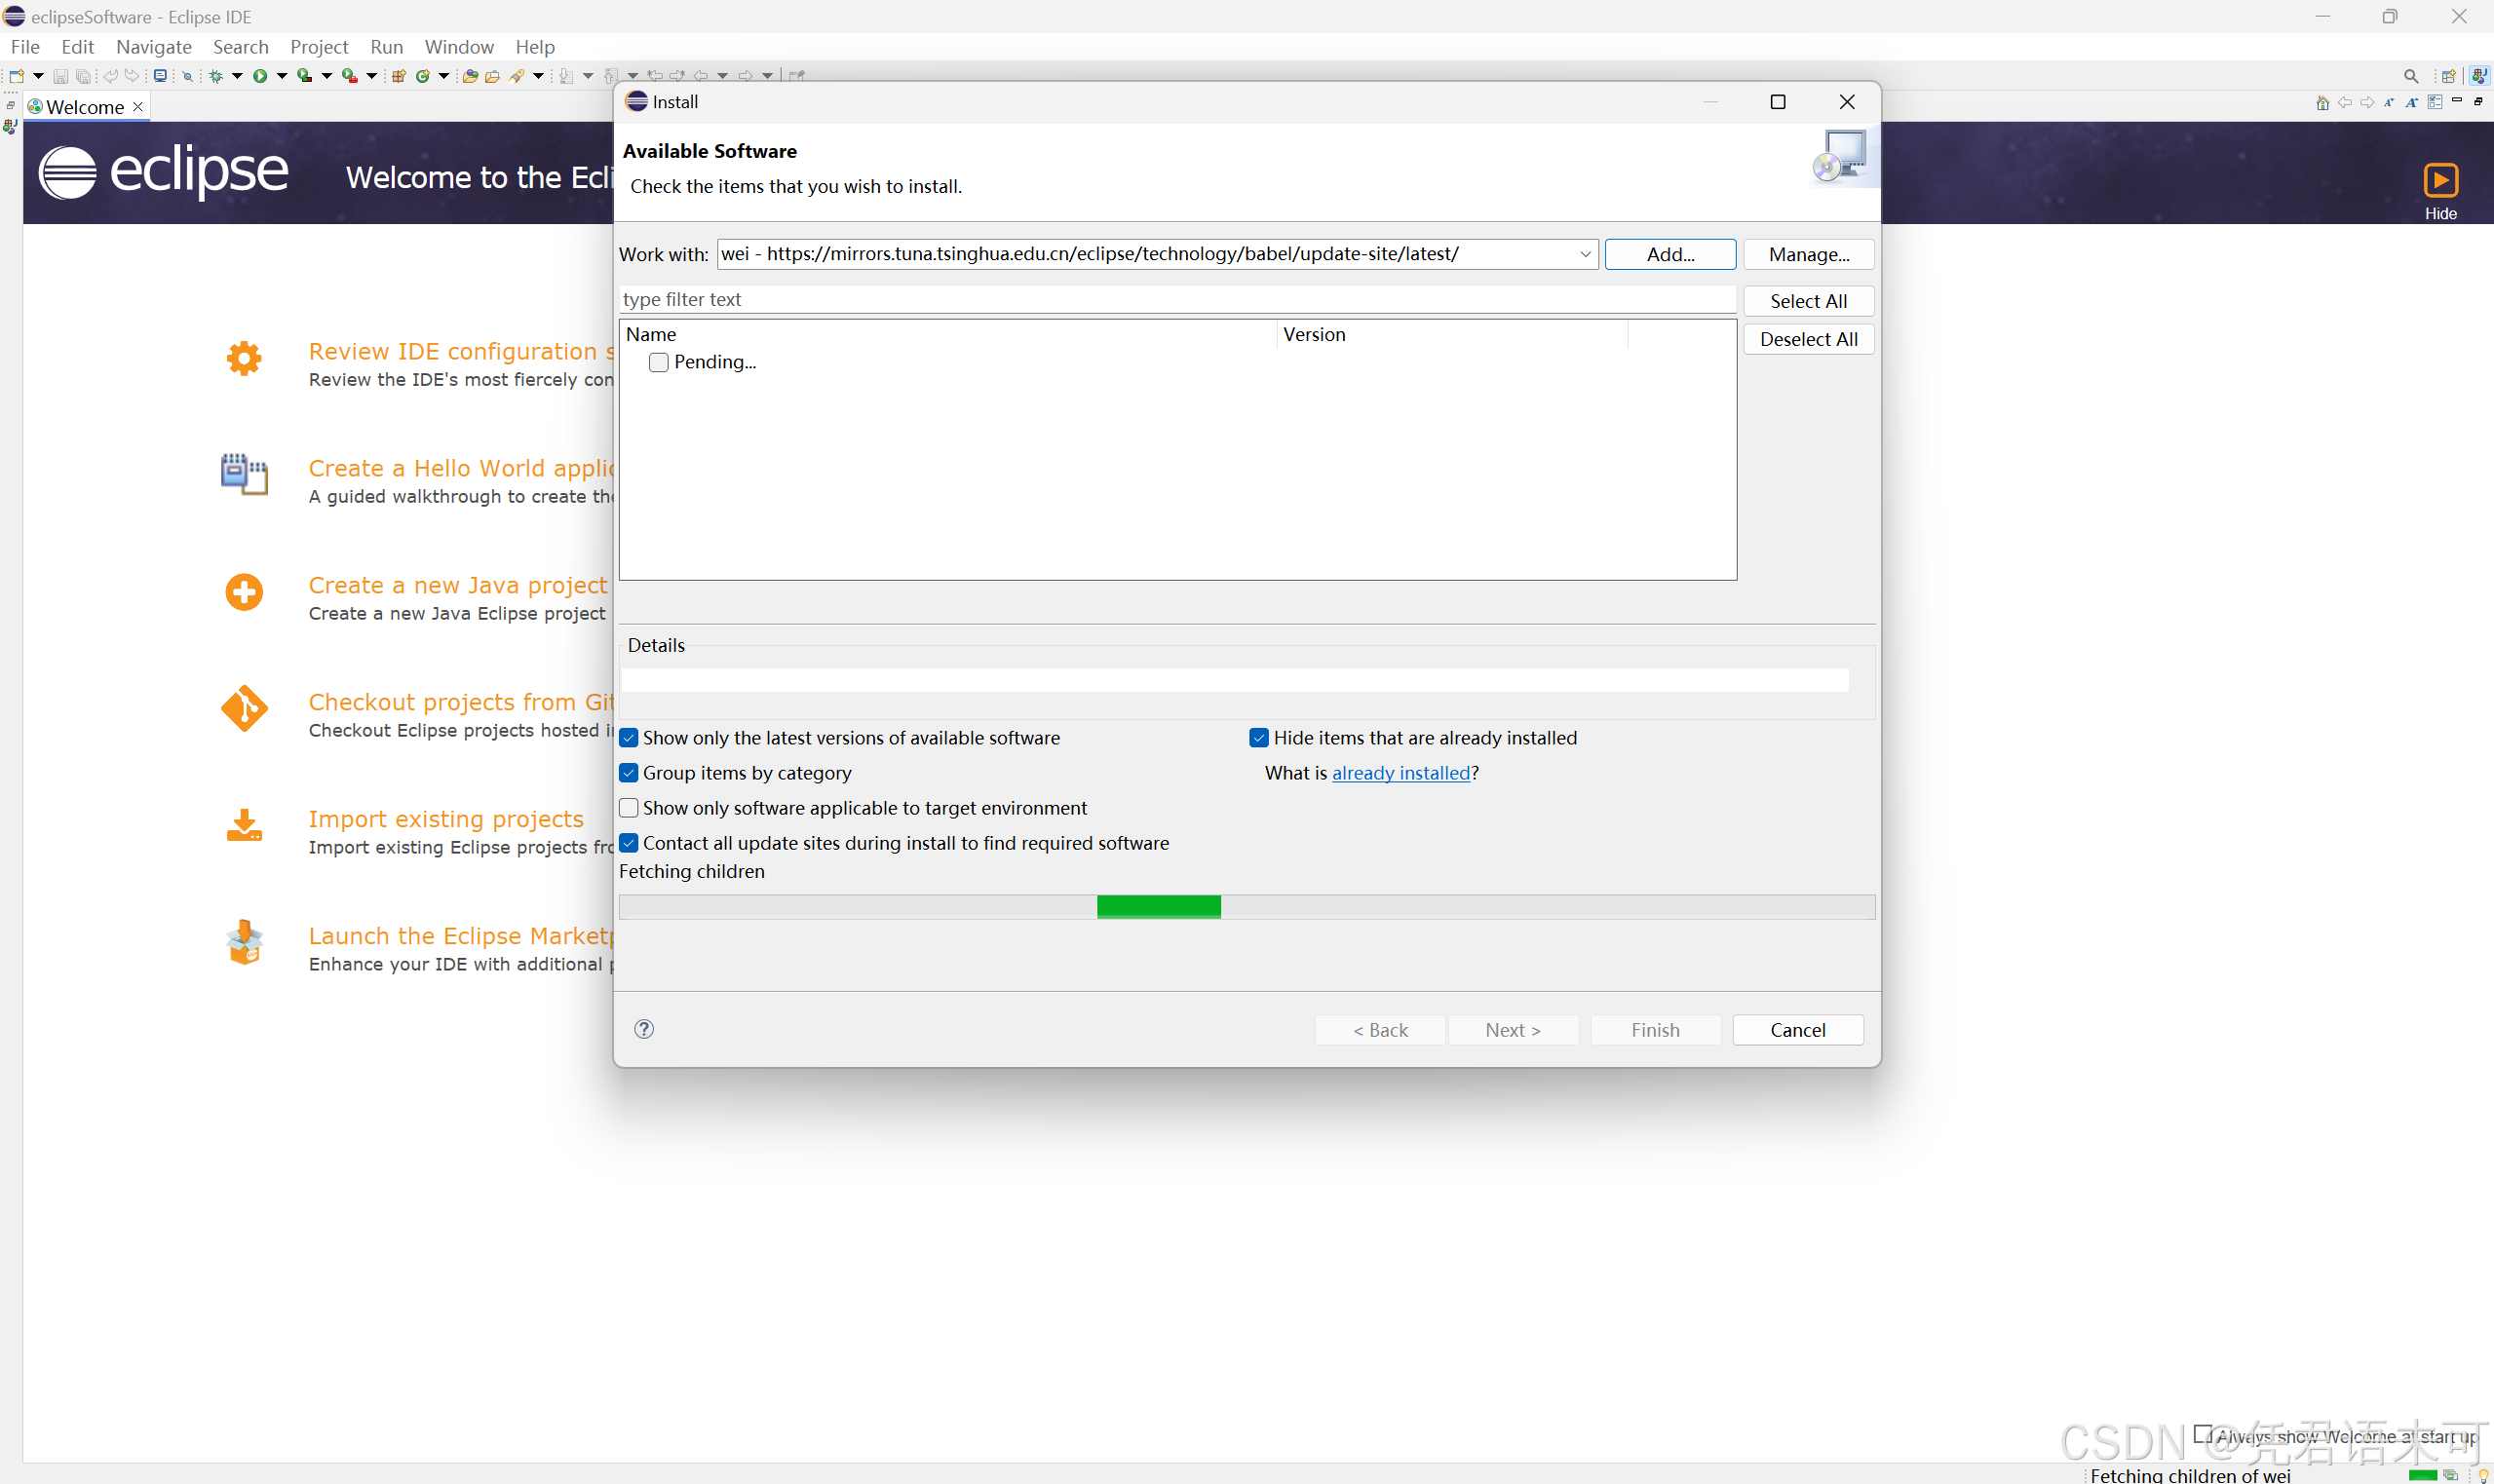The image size is (2494, 1484).
Task: Click the status bar progress view icon
Action: (x=2451, y=1475)
